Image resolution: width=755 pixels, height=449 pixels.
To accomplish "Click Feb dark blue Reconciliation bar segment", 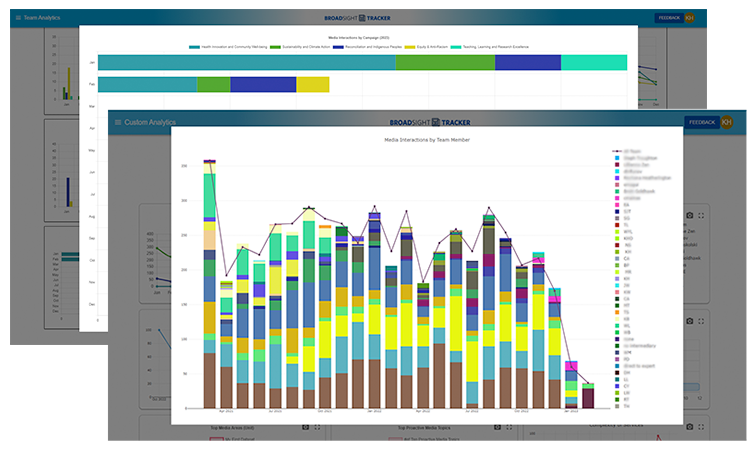I will click(x=263, y=84).
